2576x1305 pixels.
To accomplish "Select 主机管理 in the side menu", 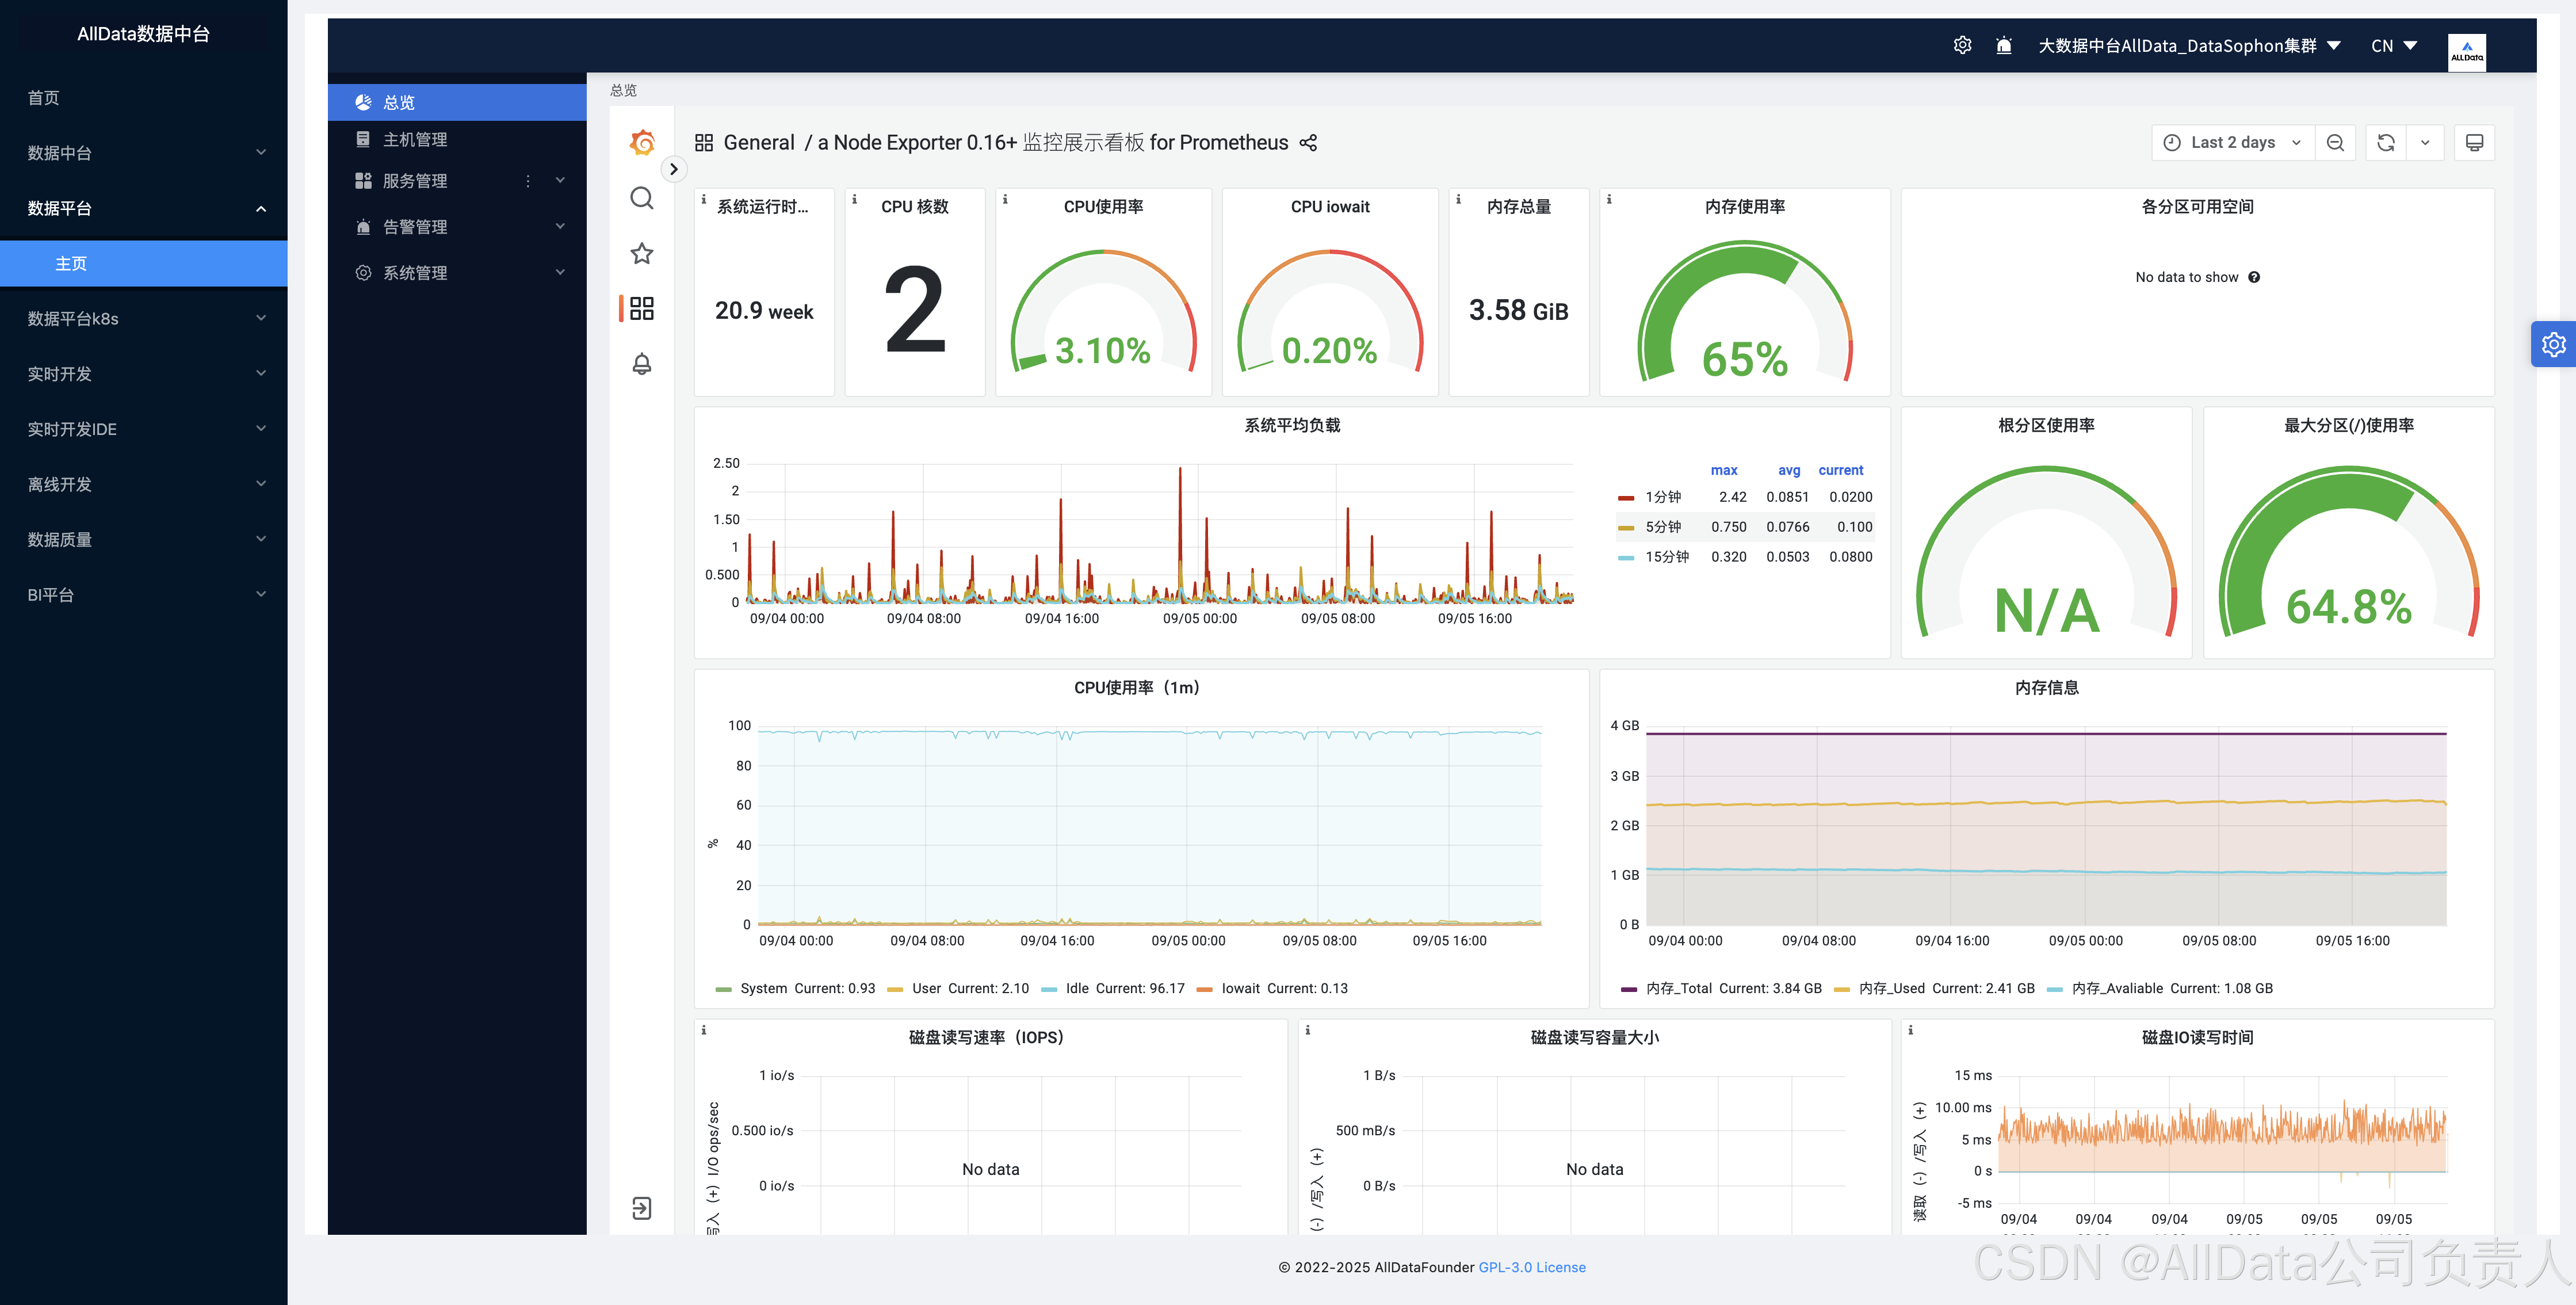I will pyautogui.click(x=415, y=140).
